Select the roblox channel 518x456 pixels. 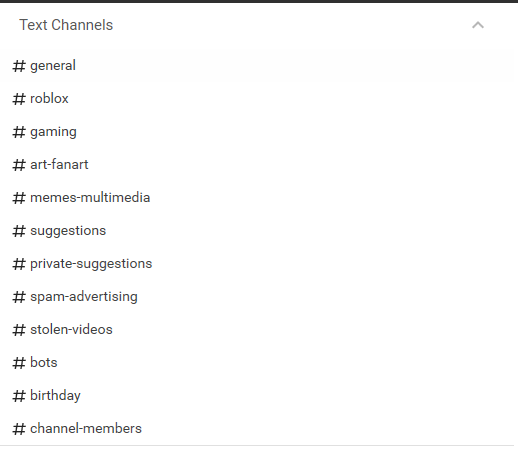tap(257, 99)
